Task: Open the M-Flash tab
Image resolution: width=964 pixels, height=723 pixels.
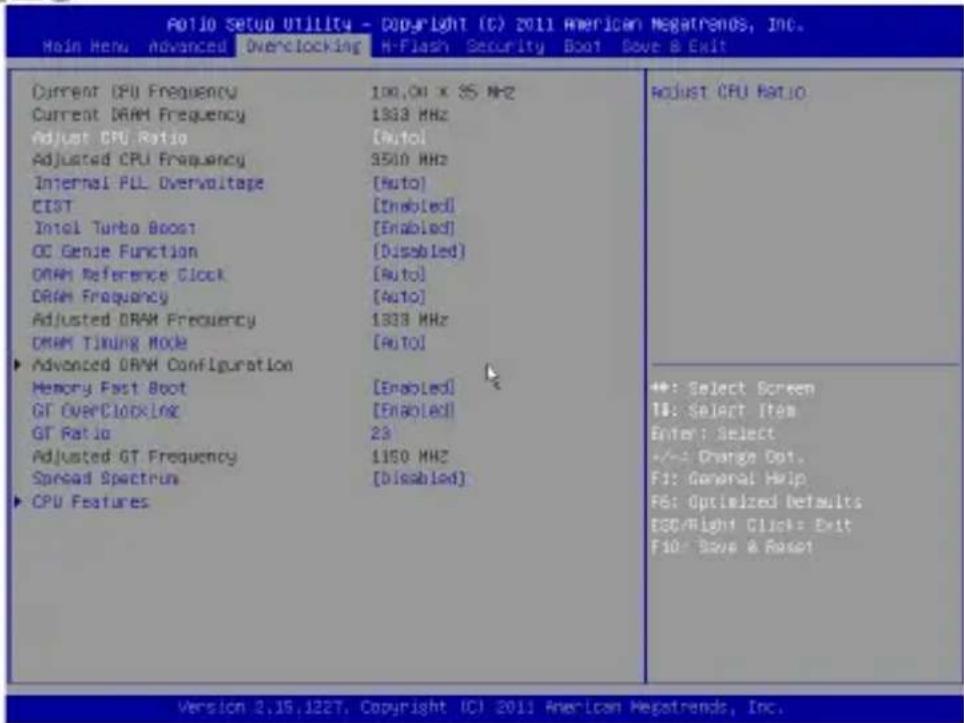Action: [x=414, y=47]
